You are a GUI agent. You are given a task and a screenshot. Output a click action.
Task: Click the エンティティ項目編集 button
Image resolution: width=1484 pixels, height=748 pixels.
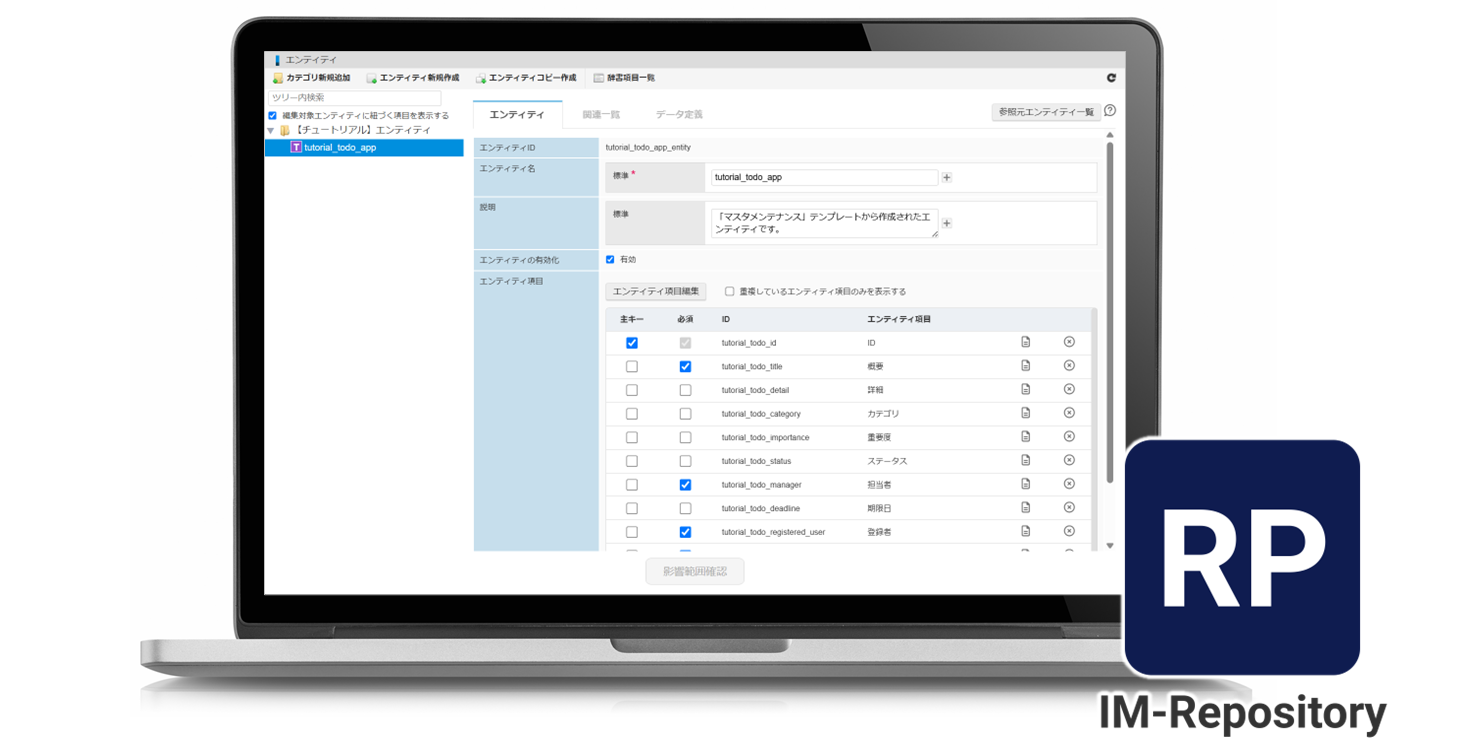[x=656, y=292]
